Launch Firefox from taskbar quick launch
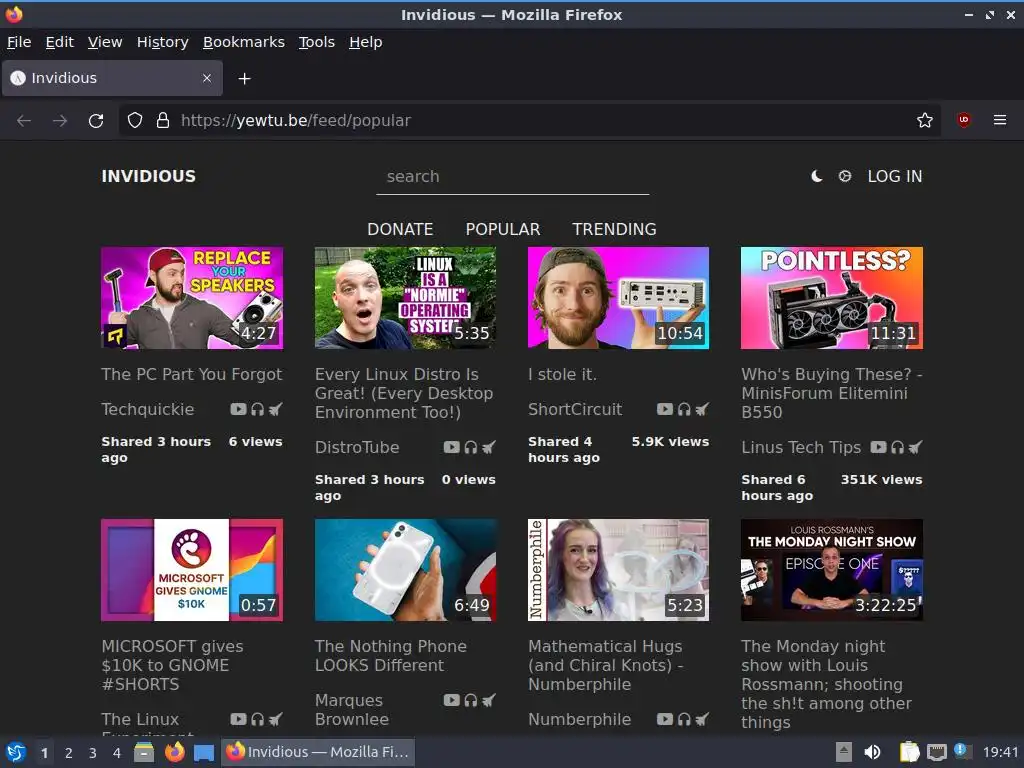Viewport: 1024px width, 768px height. (x=174, y=752)
